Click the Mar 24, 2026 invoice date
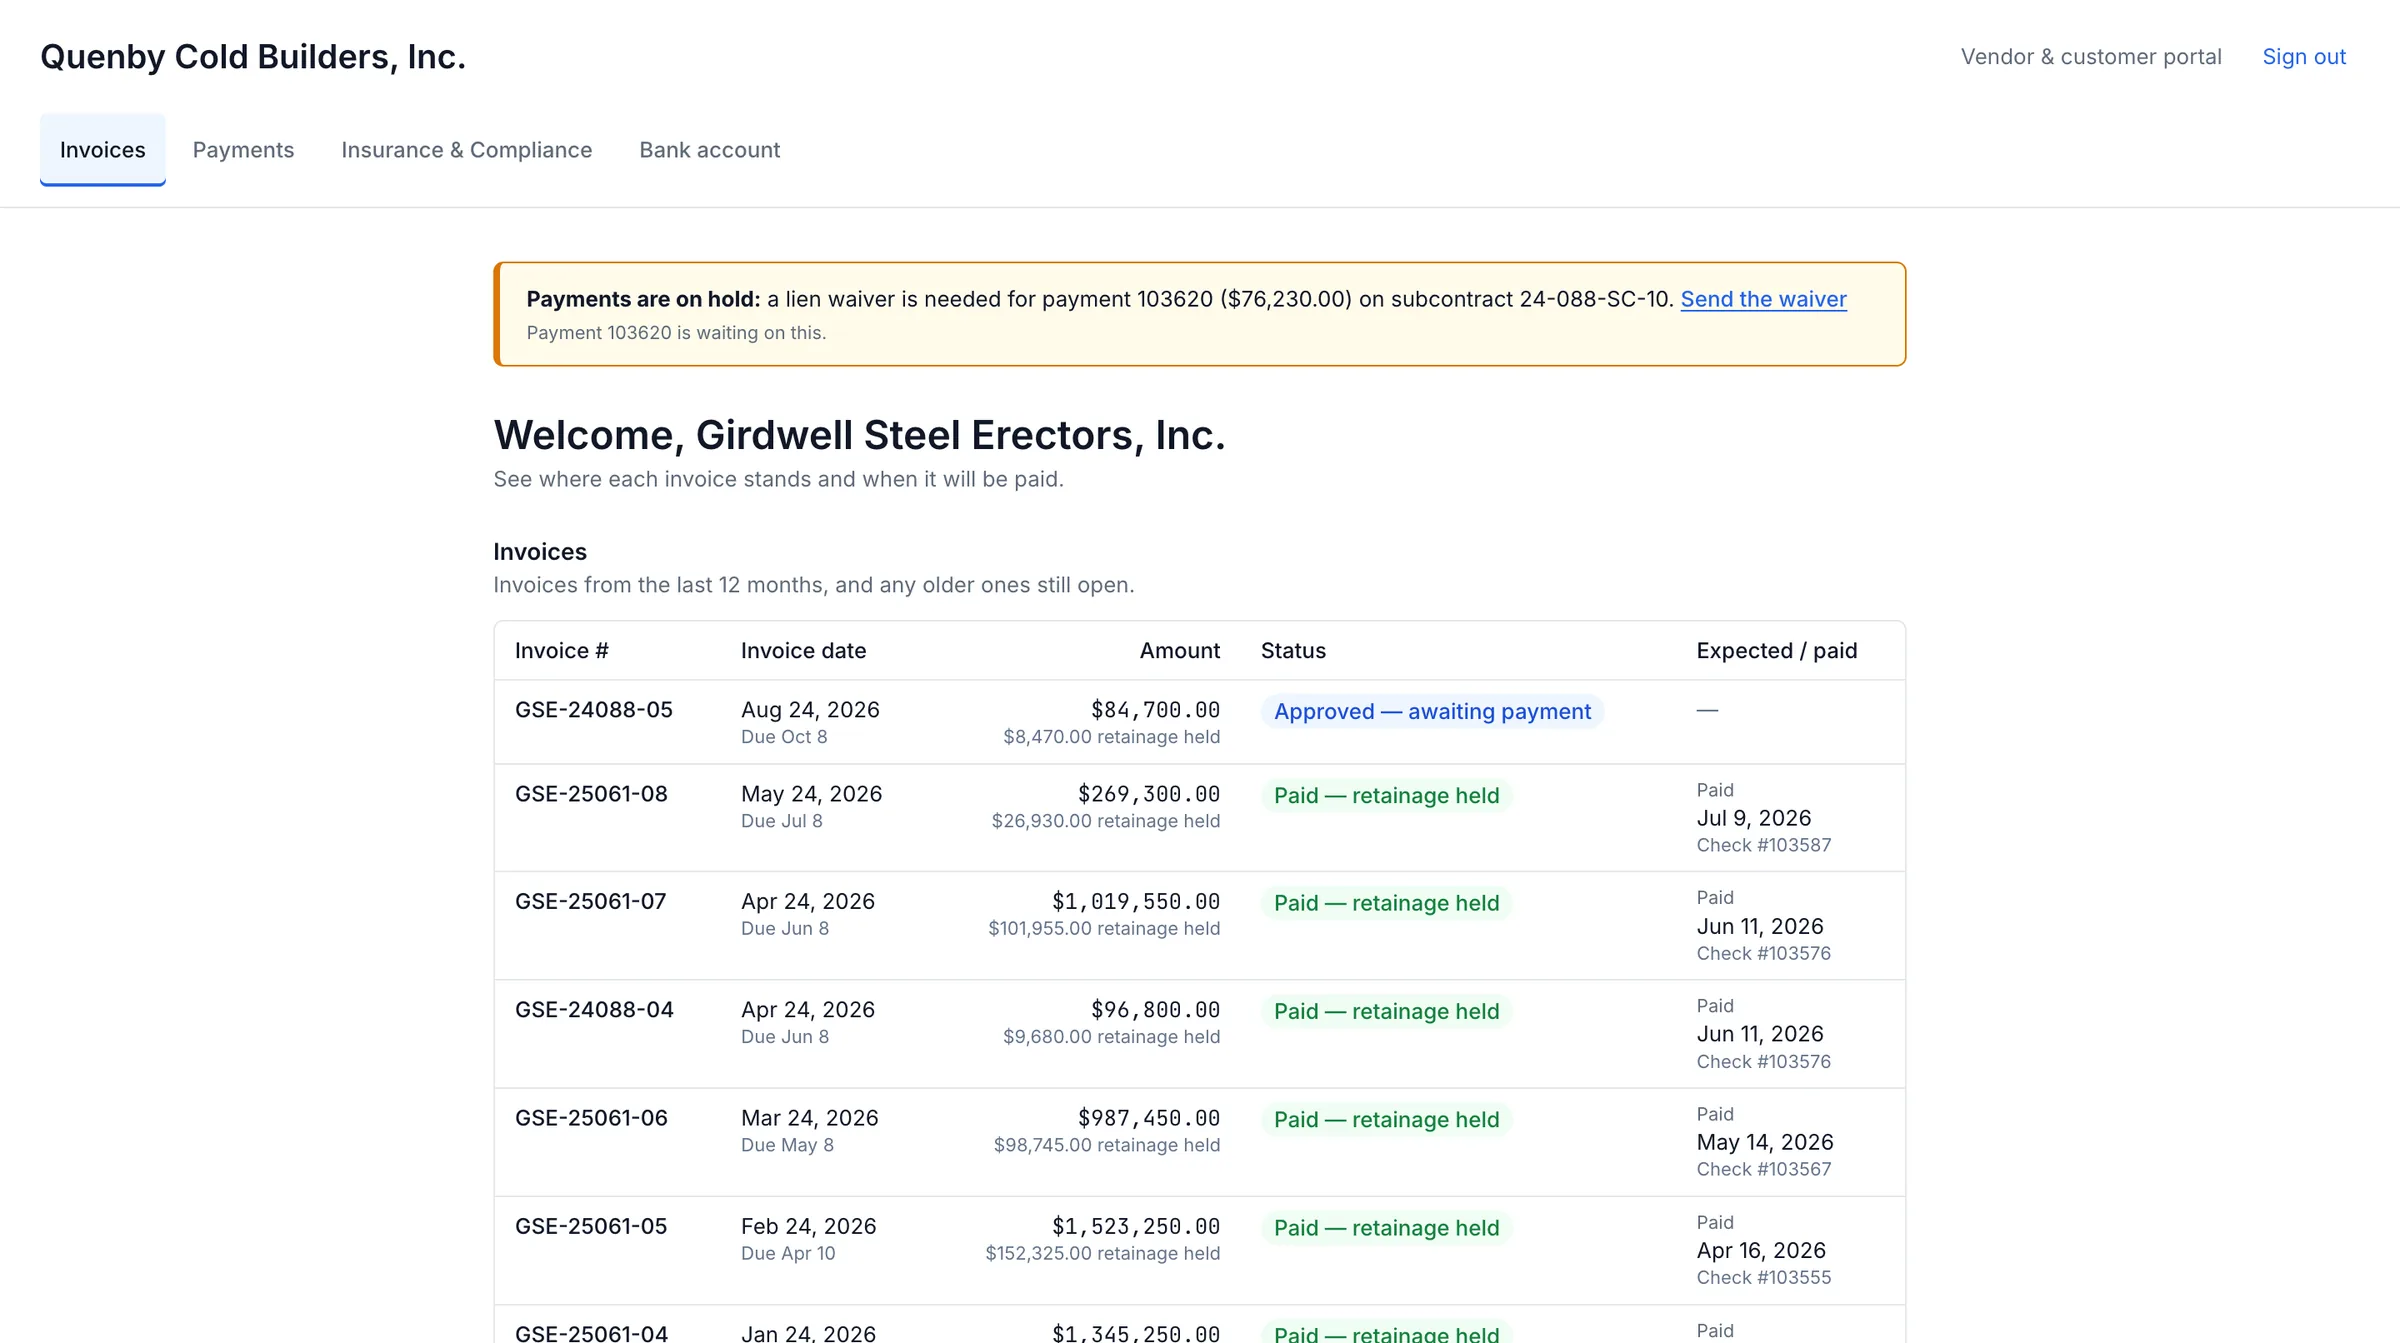The width and height of the screenshot is (2400, 1343). tap(809, 1118)
